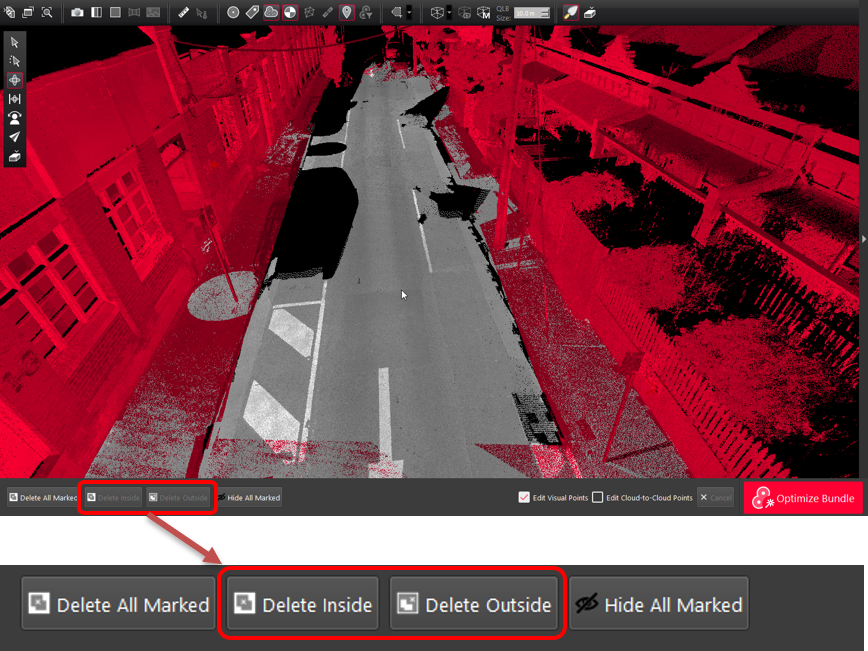This screenshot has width=868, height=651.
Task: Select the measure ruler tool
Action: click(183, 12)
